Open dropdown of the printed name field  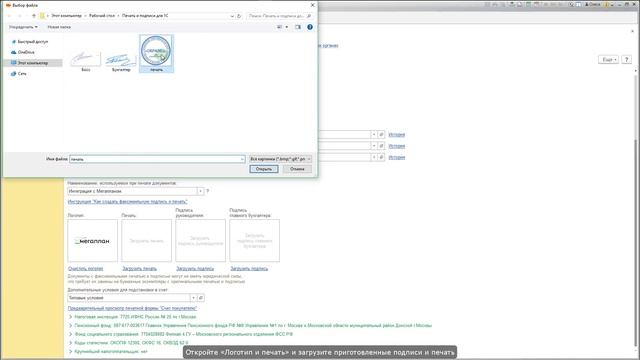pos(200,191)
